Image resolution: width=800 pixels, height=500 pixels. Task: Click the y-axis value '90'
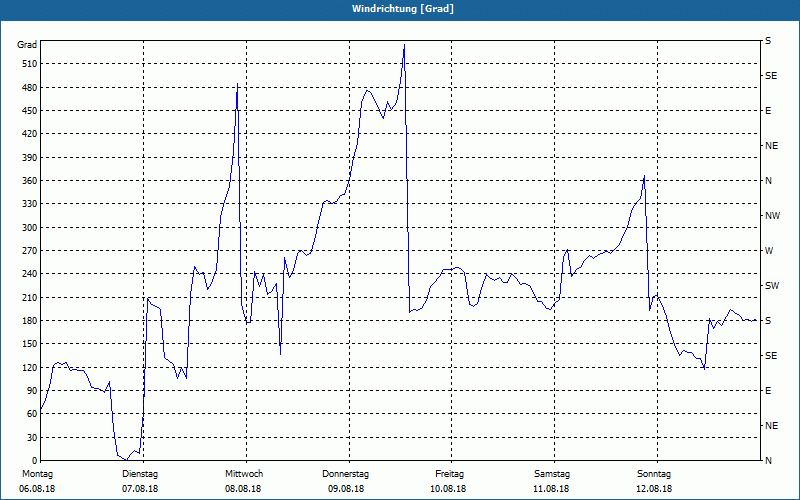coord(32,390)
